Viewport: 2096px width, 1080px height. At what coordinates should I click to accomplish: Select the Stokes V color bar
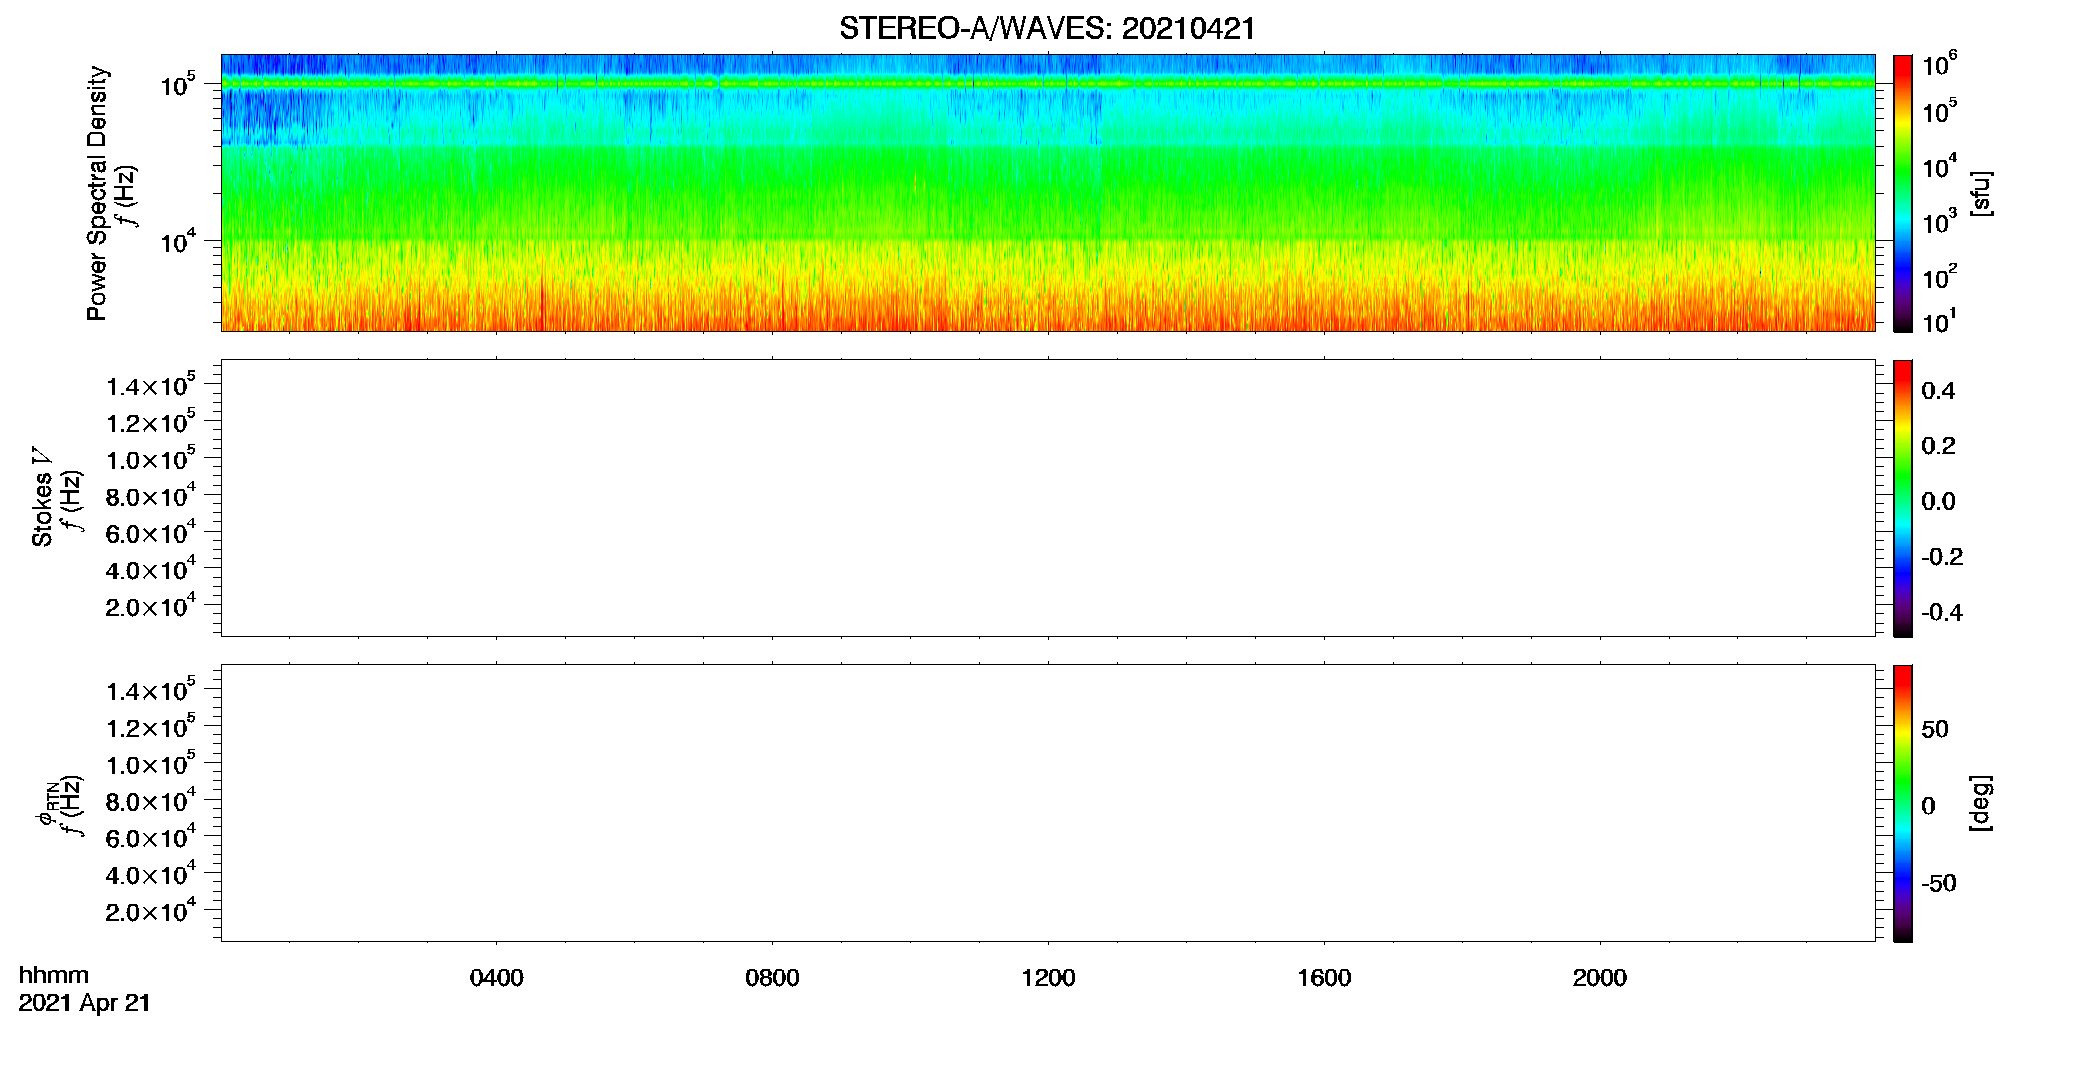pyautogui.click(x=1903, y=498)
